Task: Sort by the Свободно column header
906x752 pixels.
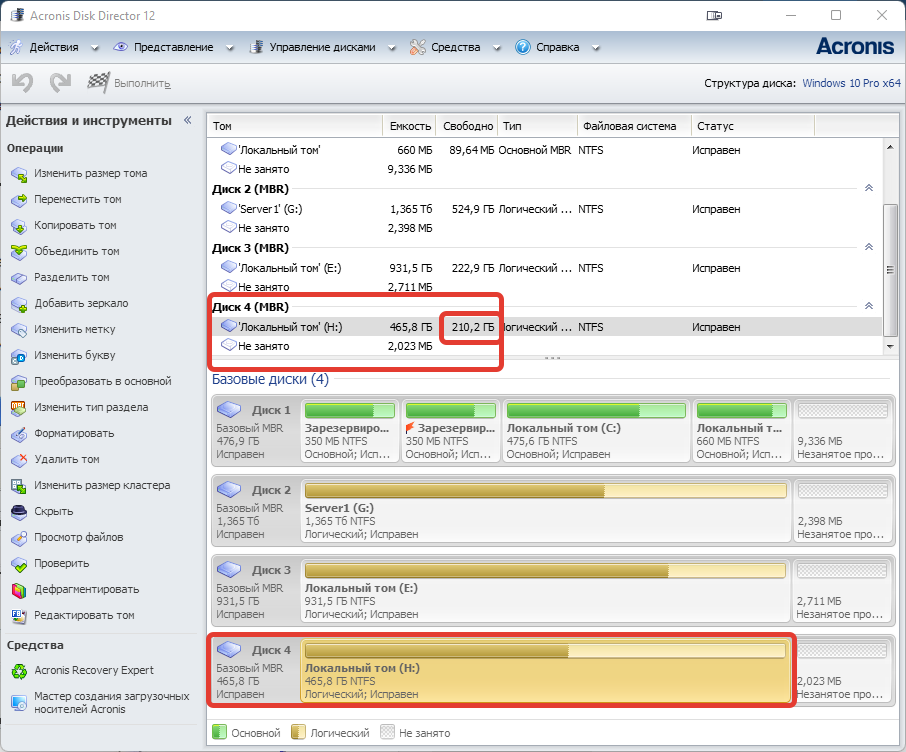Action: tap(467, 126)
